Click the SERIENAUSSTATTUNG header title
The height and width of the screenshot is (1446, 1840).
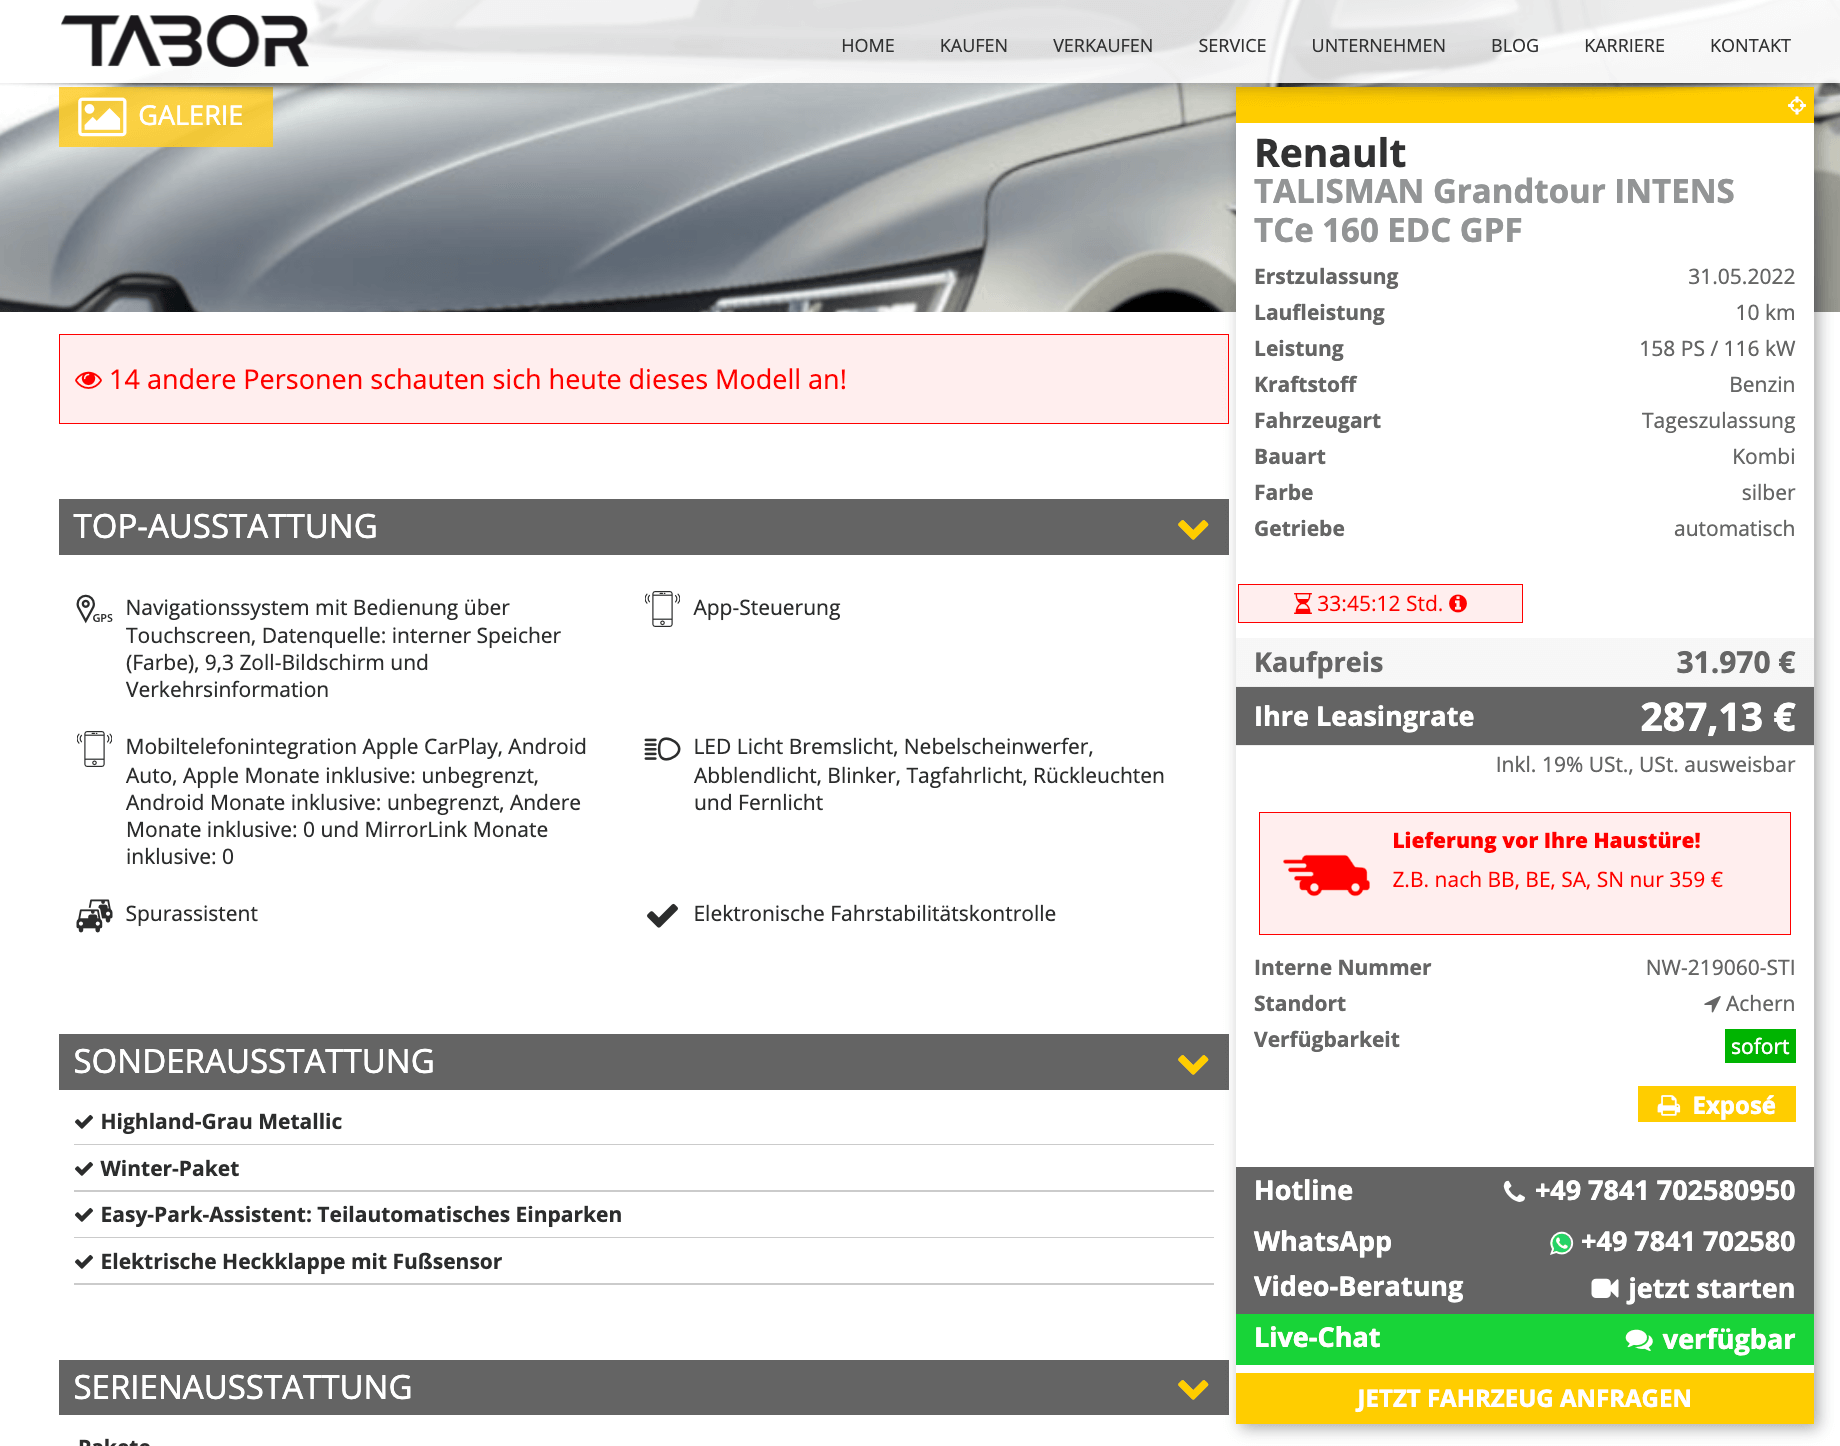(x=243, y=1388)
